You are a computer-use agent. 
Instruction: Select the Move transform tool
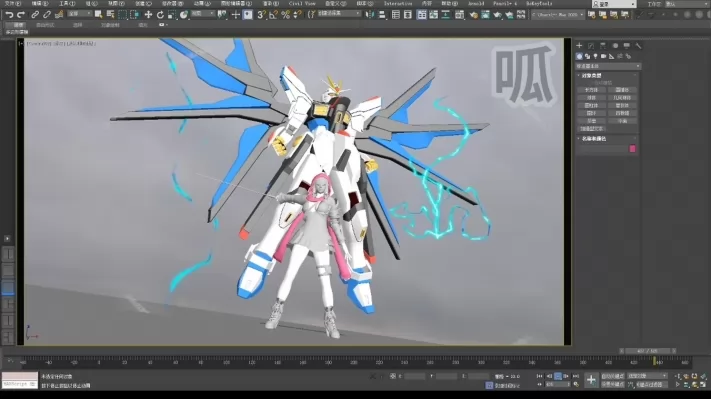click(148, 15)
